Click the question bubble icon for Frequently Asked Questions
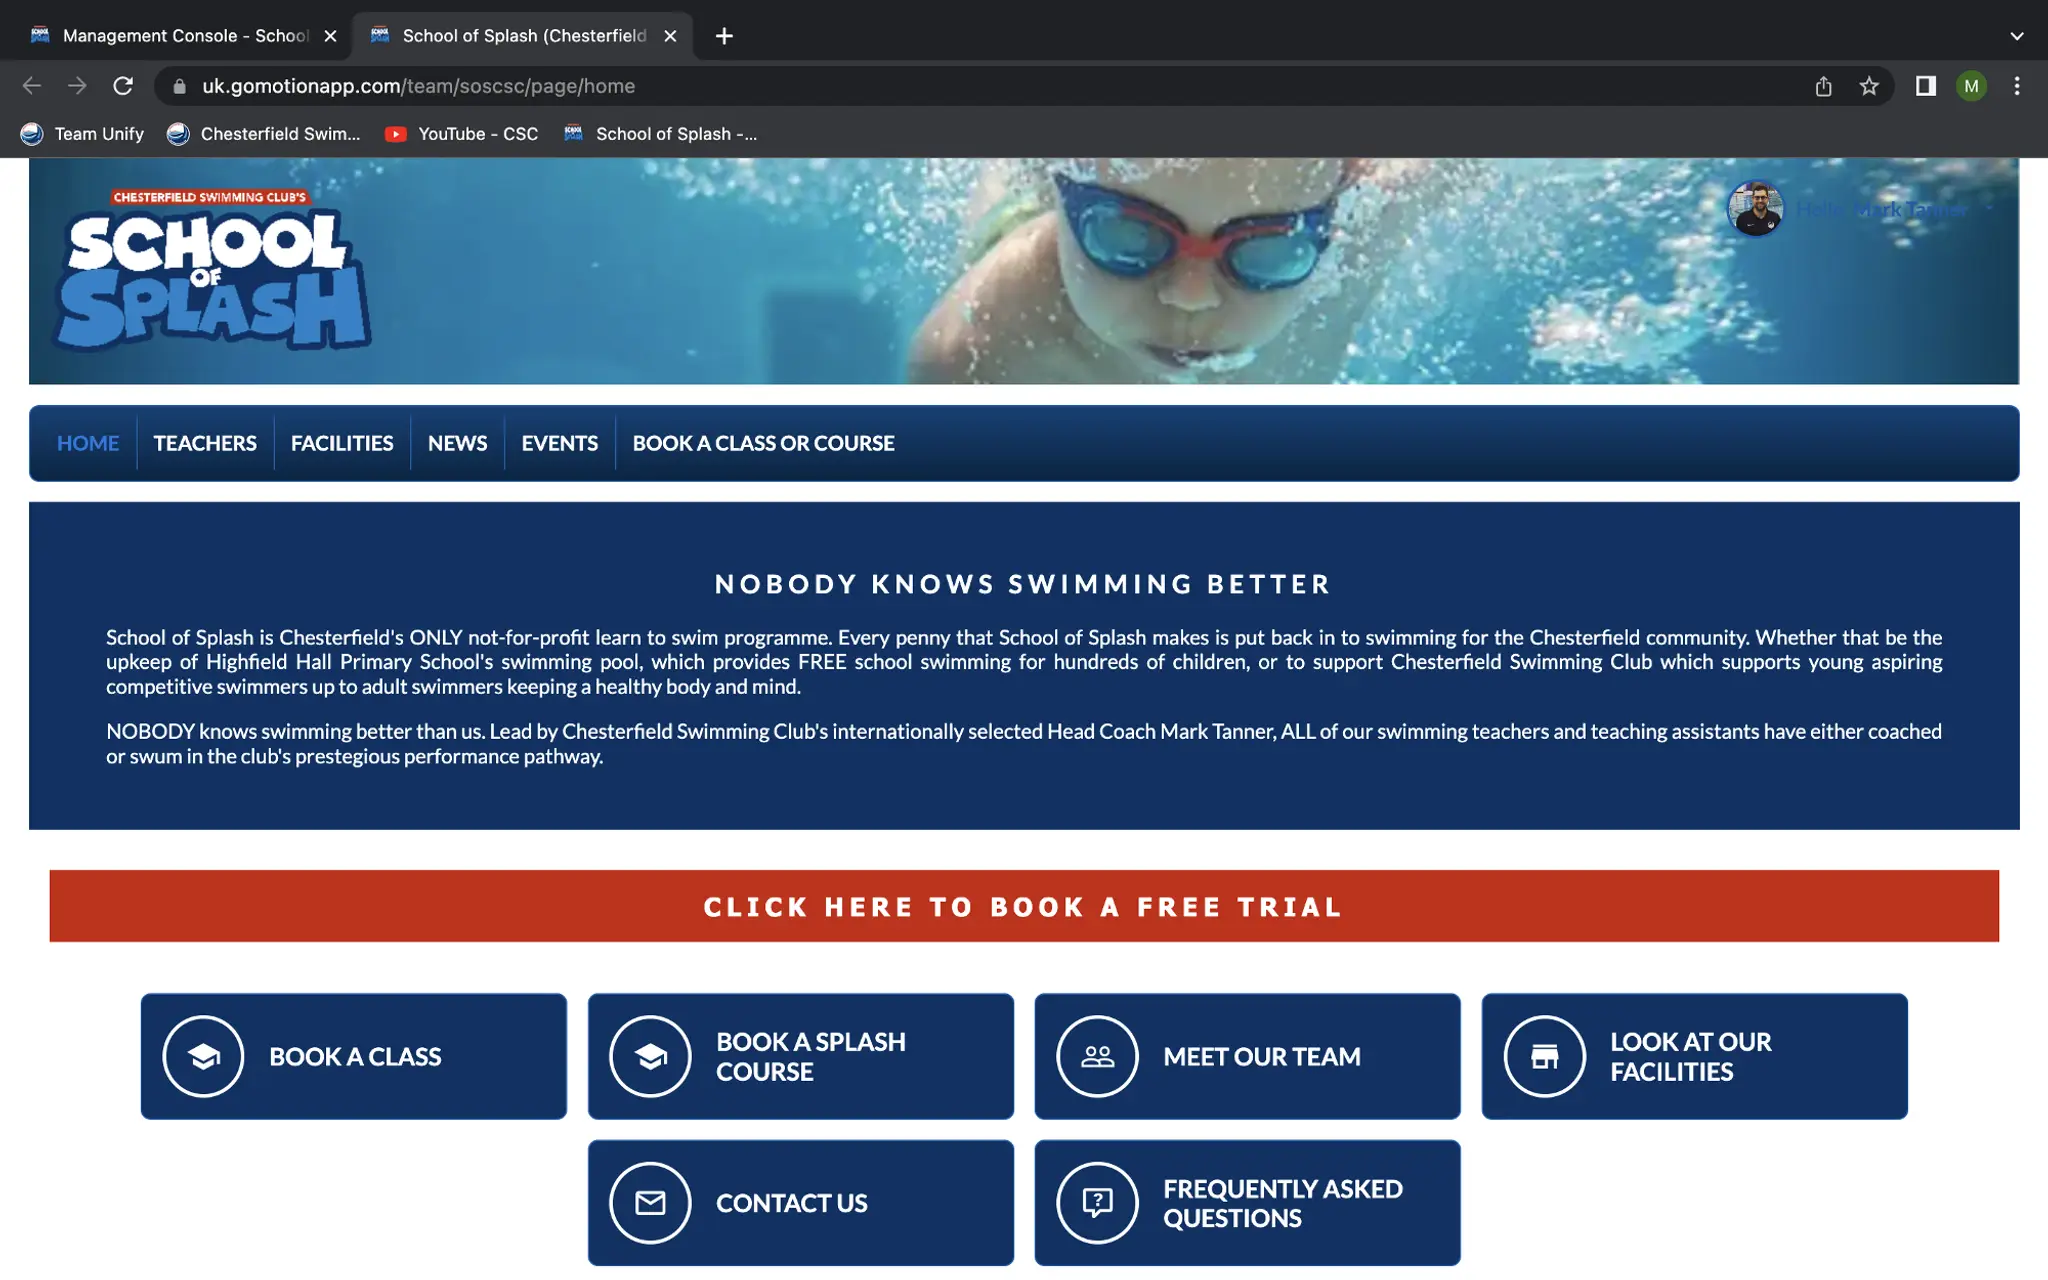This screenshot has width=2048, height=1280. tap(1097, 1202)
